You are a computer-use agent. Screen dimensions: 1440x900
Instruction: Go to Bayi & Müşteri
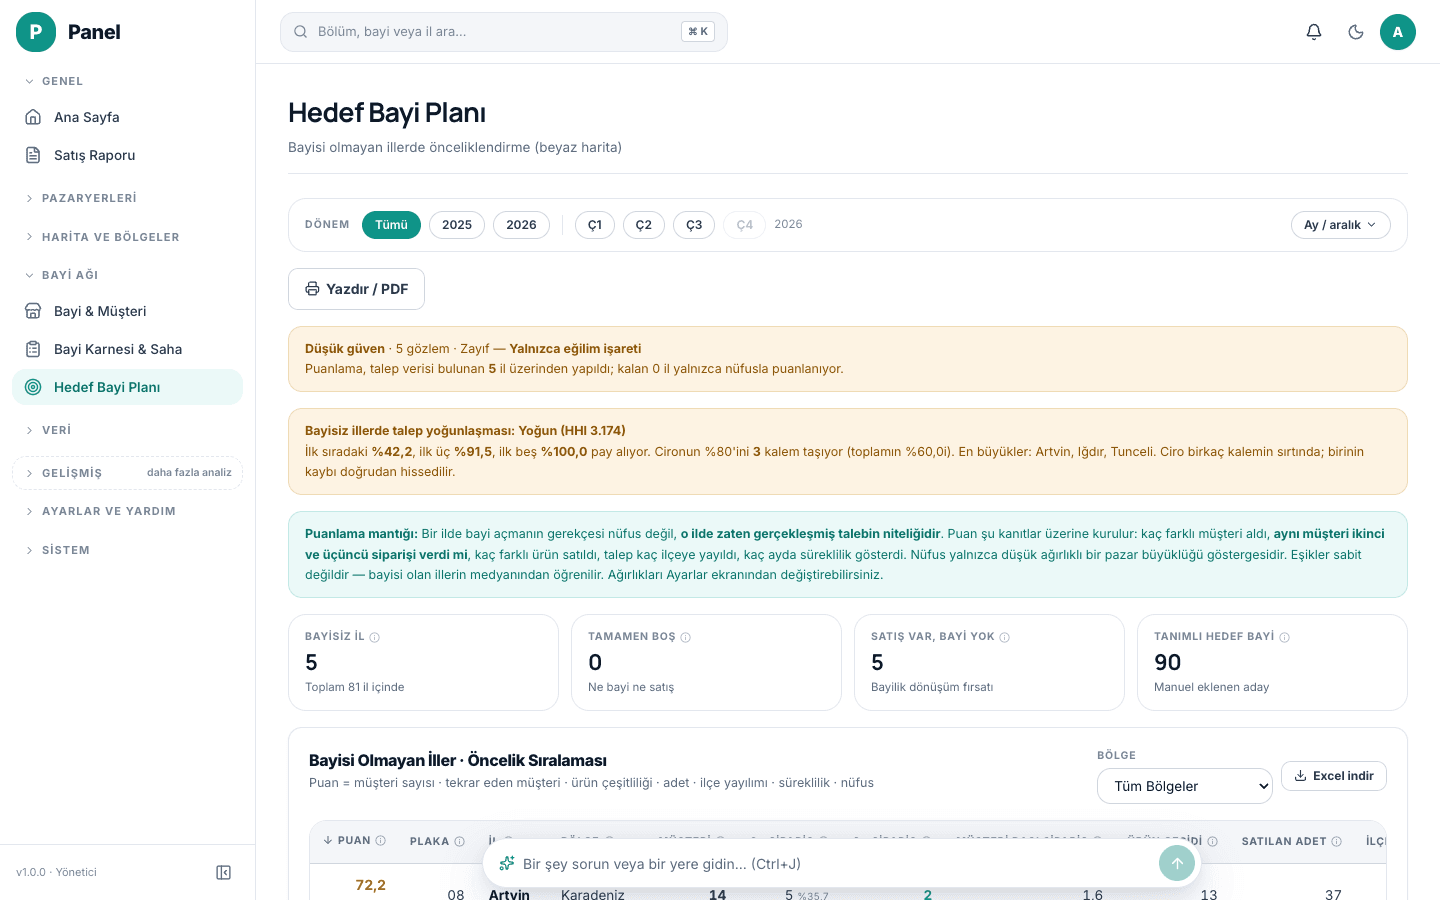pos(127,311)
